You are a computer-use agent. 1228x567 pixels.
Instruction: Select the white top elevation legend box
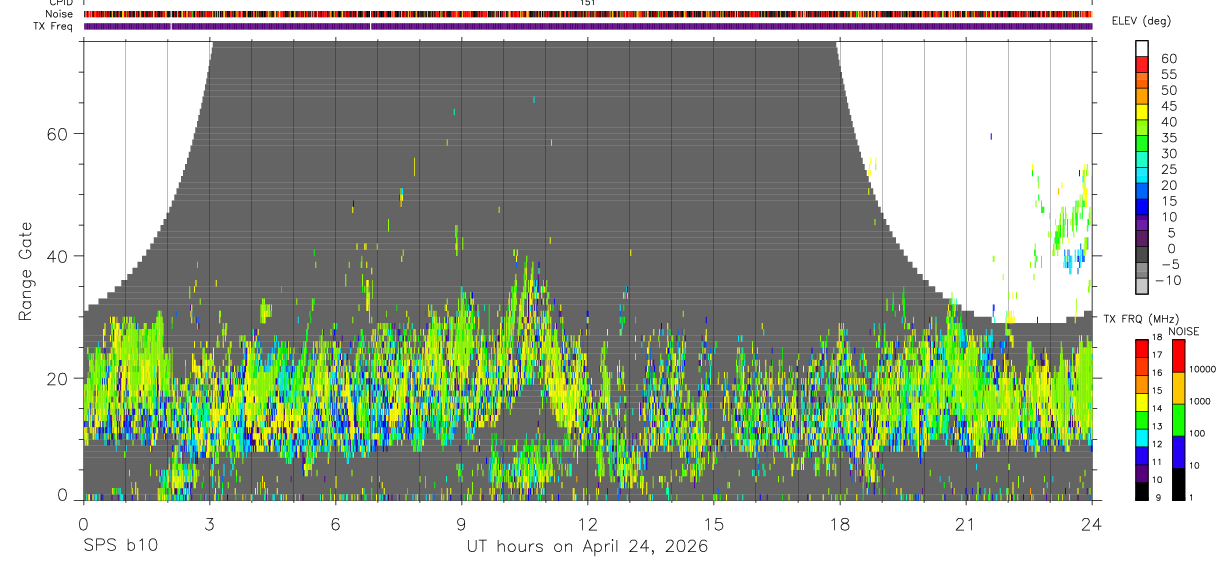point(1142,48)
